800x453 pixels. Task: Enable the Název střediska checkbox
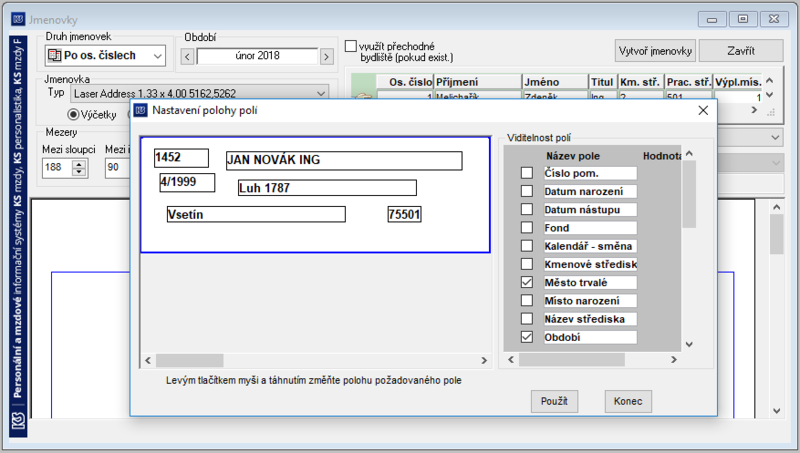(527, 319)
